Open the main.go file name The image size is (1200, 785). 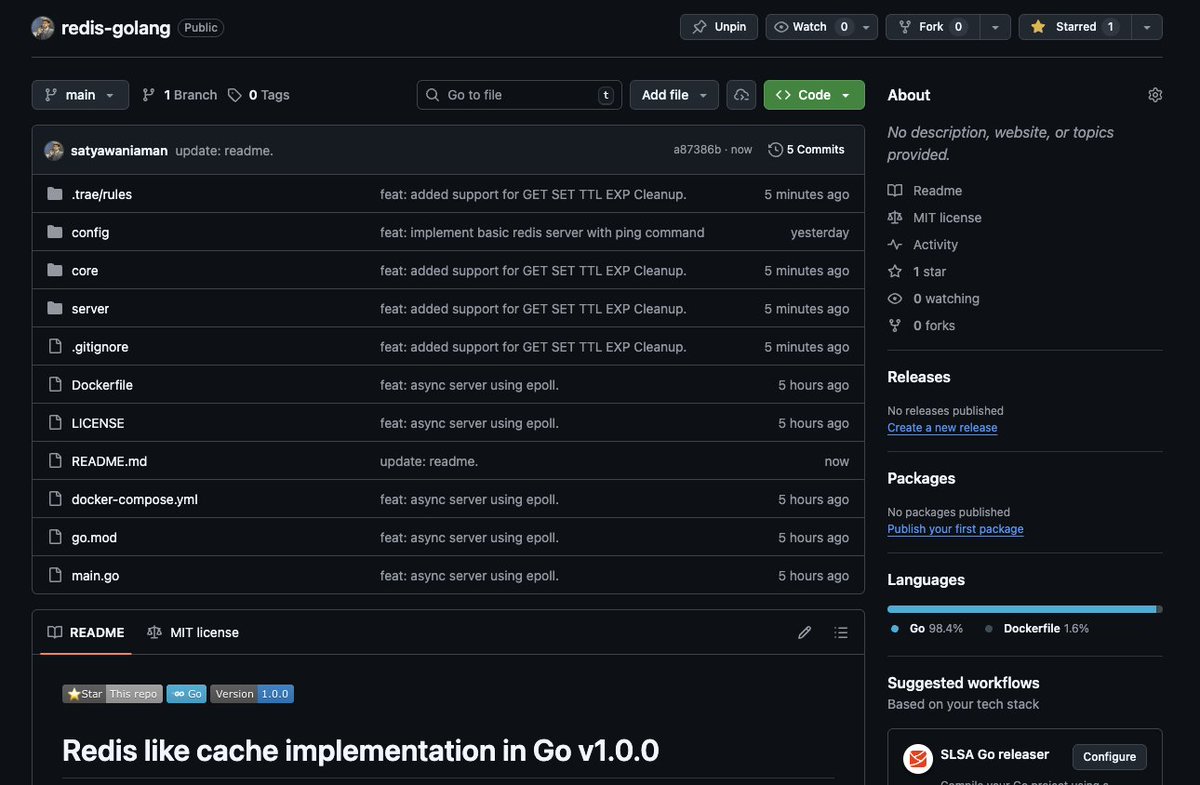[95, 575]
